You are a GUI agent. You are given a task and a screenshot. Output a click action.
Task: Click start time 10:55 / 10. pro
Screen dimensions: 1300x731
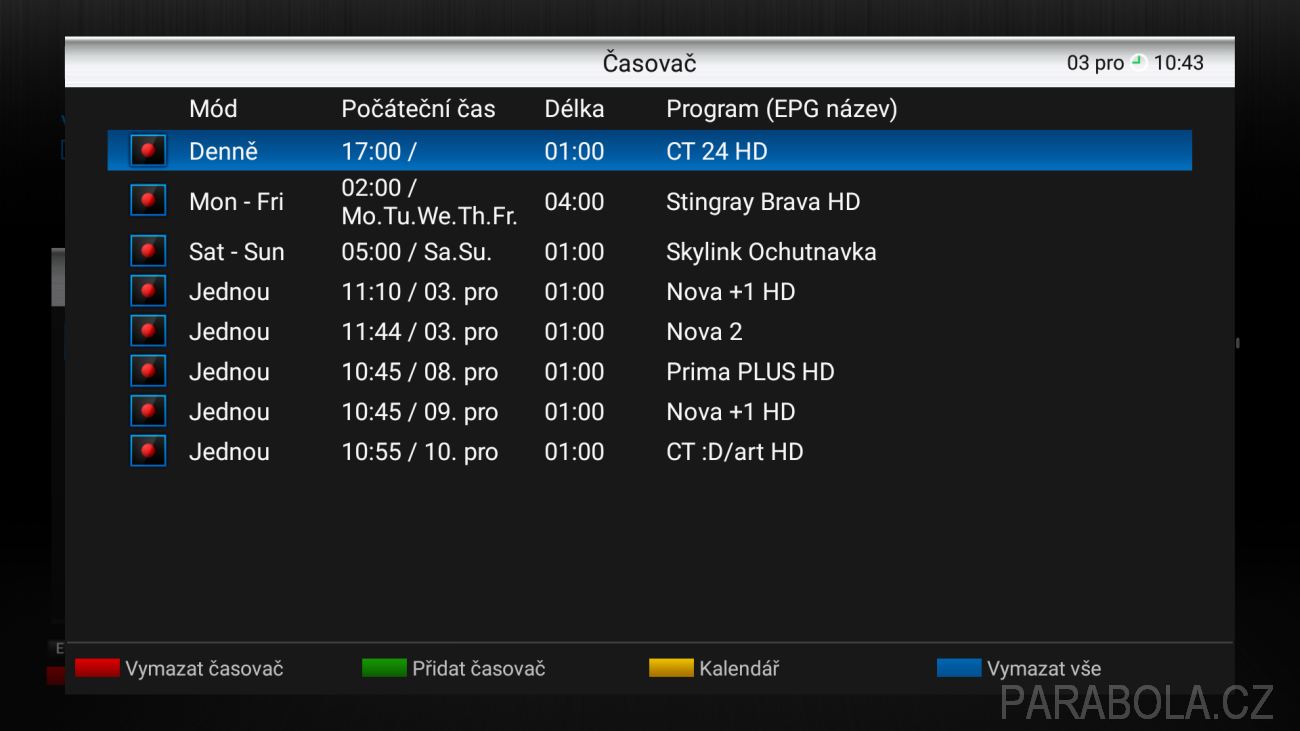(x=419, y=452)
